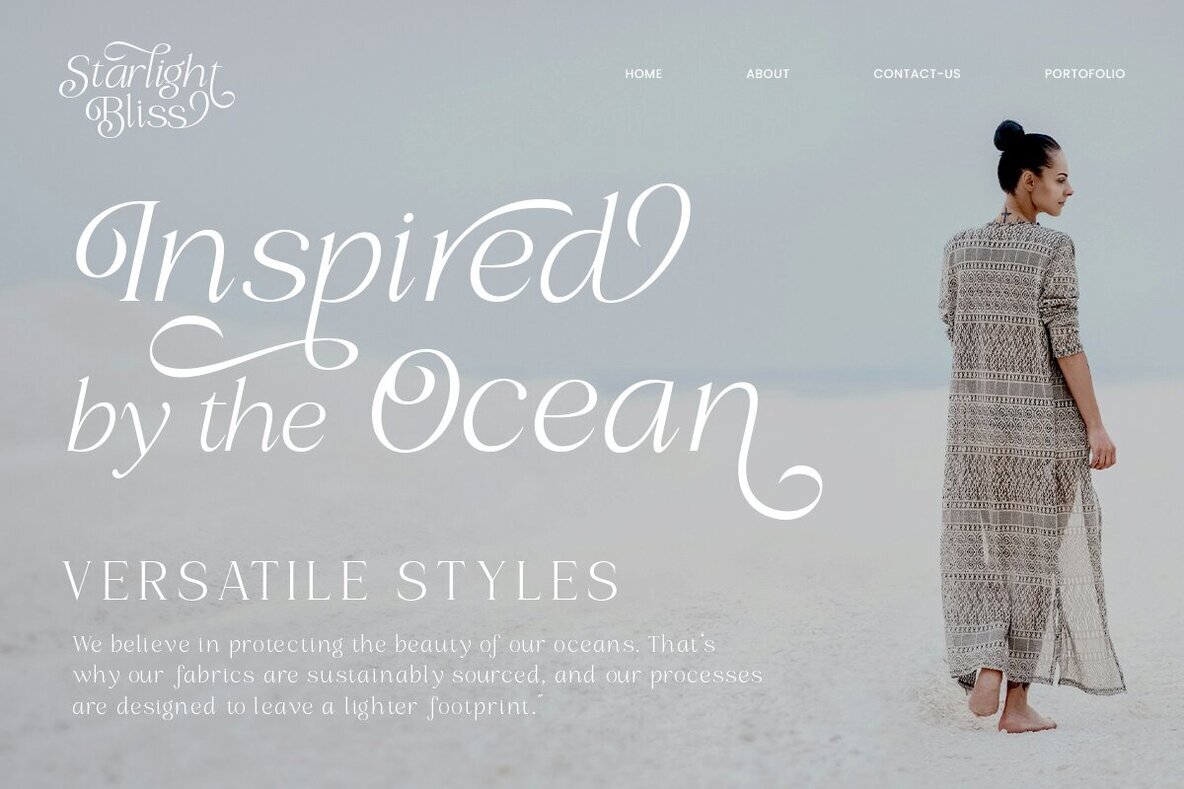Click paragraph line starting 'why our fabrics'
The height and width of the screenshot is (789, 1184).
(418, 675)
